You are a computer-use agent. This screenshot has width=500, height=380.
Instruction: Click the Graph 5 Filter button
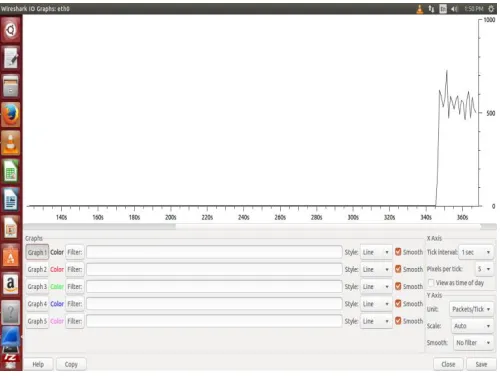click(x=75, y=321)
